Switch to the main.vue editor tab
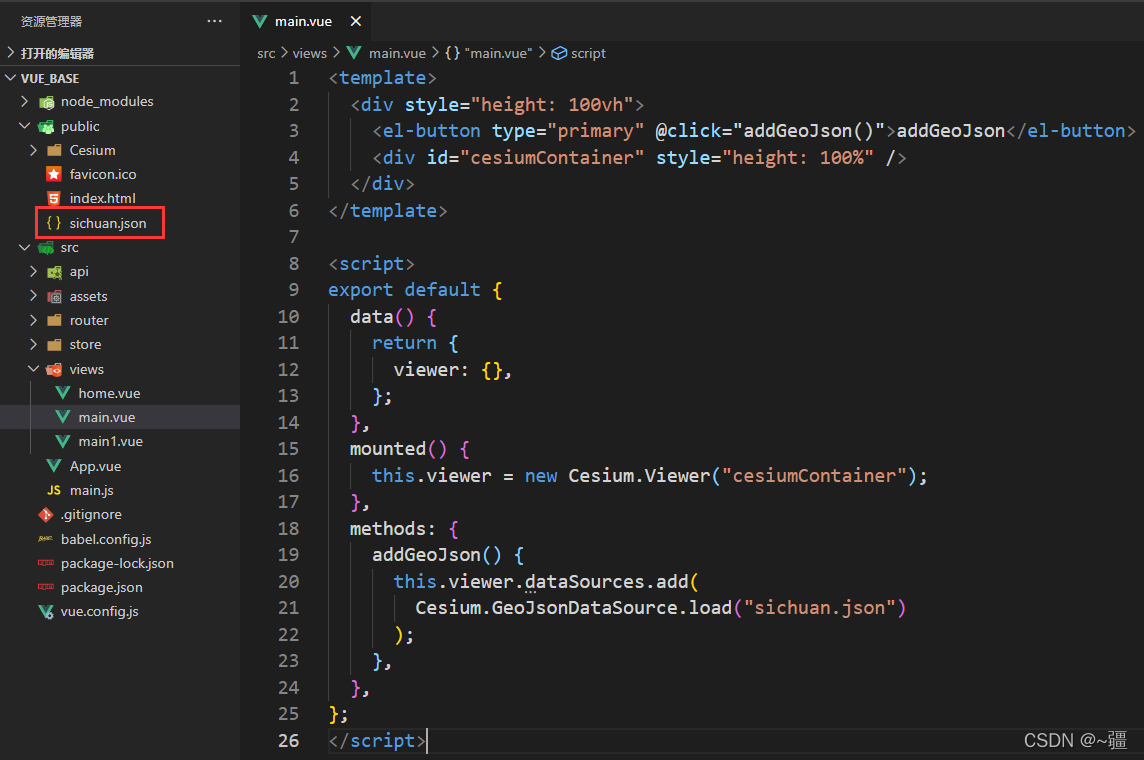1144x760 pixels. [x=306, y=21]
